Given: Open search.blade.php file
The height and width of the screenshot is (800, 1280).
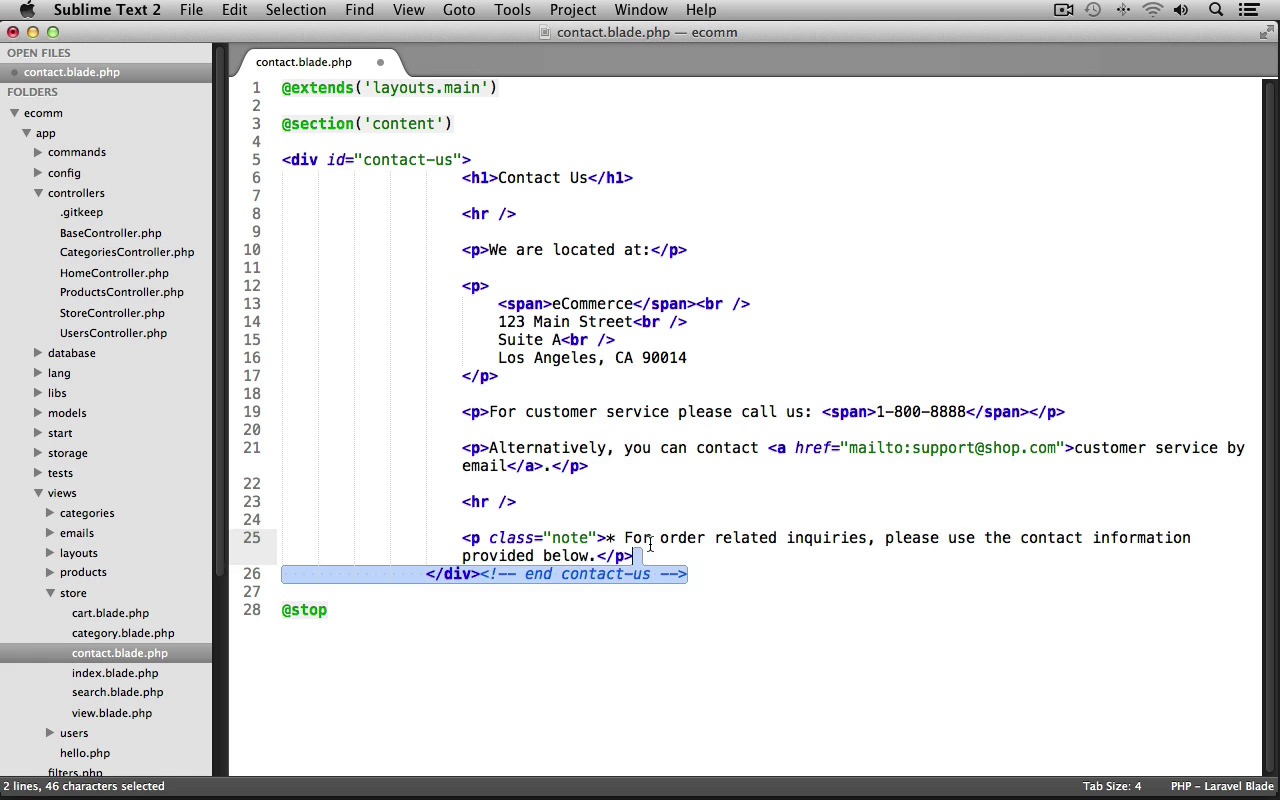Looking at the screenshot, I should click(117, 692).
